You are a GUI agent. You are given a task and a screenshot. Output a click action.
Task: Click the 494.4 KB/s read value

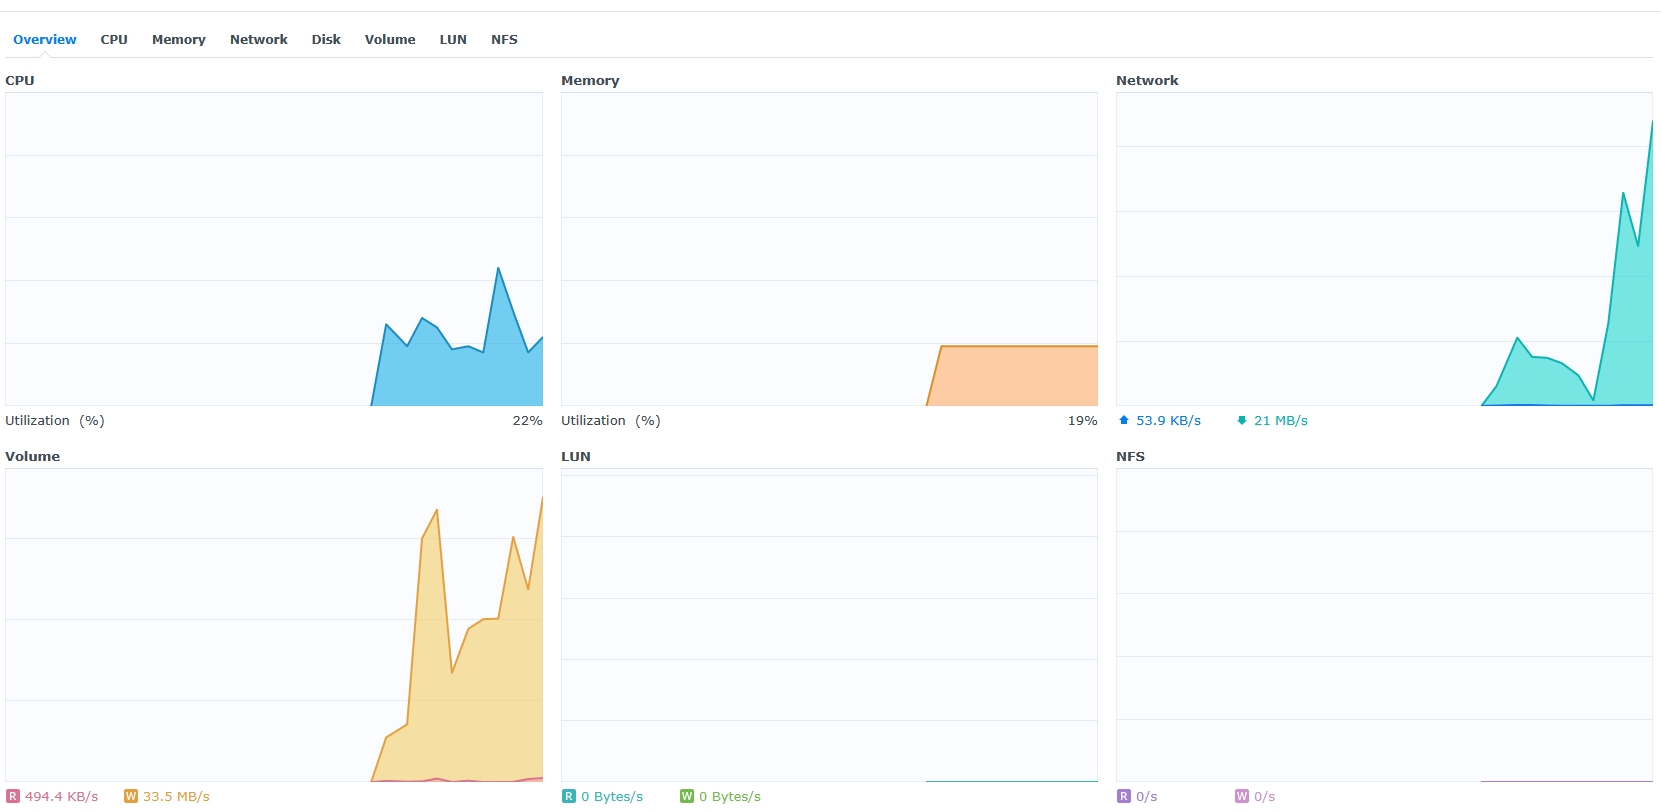[x=62, y=797]
